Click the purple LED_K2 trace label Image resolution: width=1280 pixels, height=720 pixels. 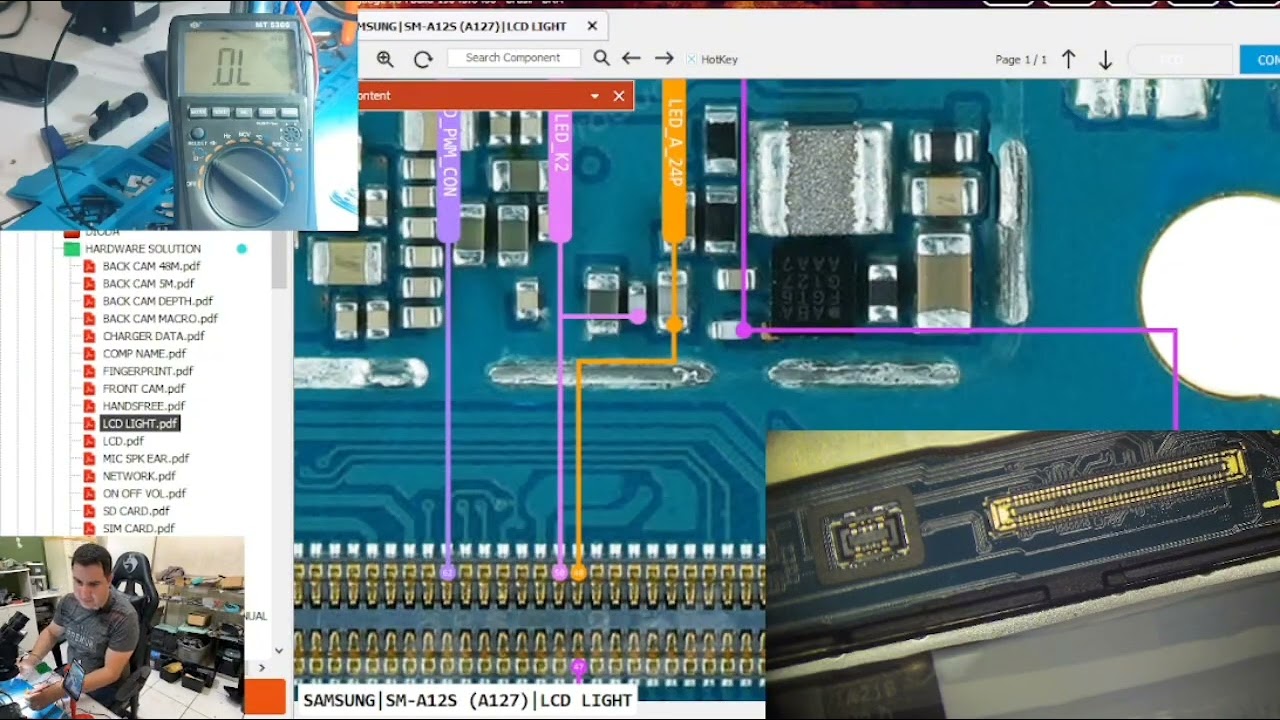[560, 160]
